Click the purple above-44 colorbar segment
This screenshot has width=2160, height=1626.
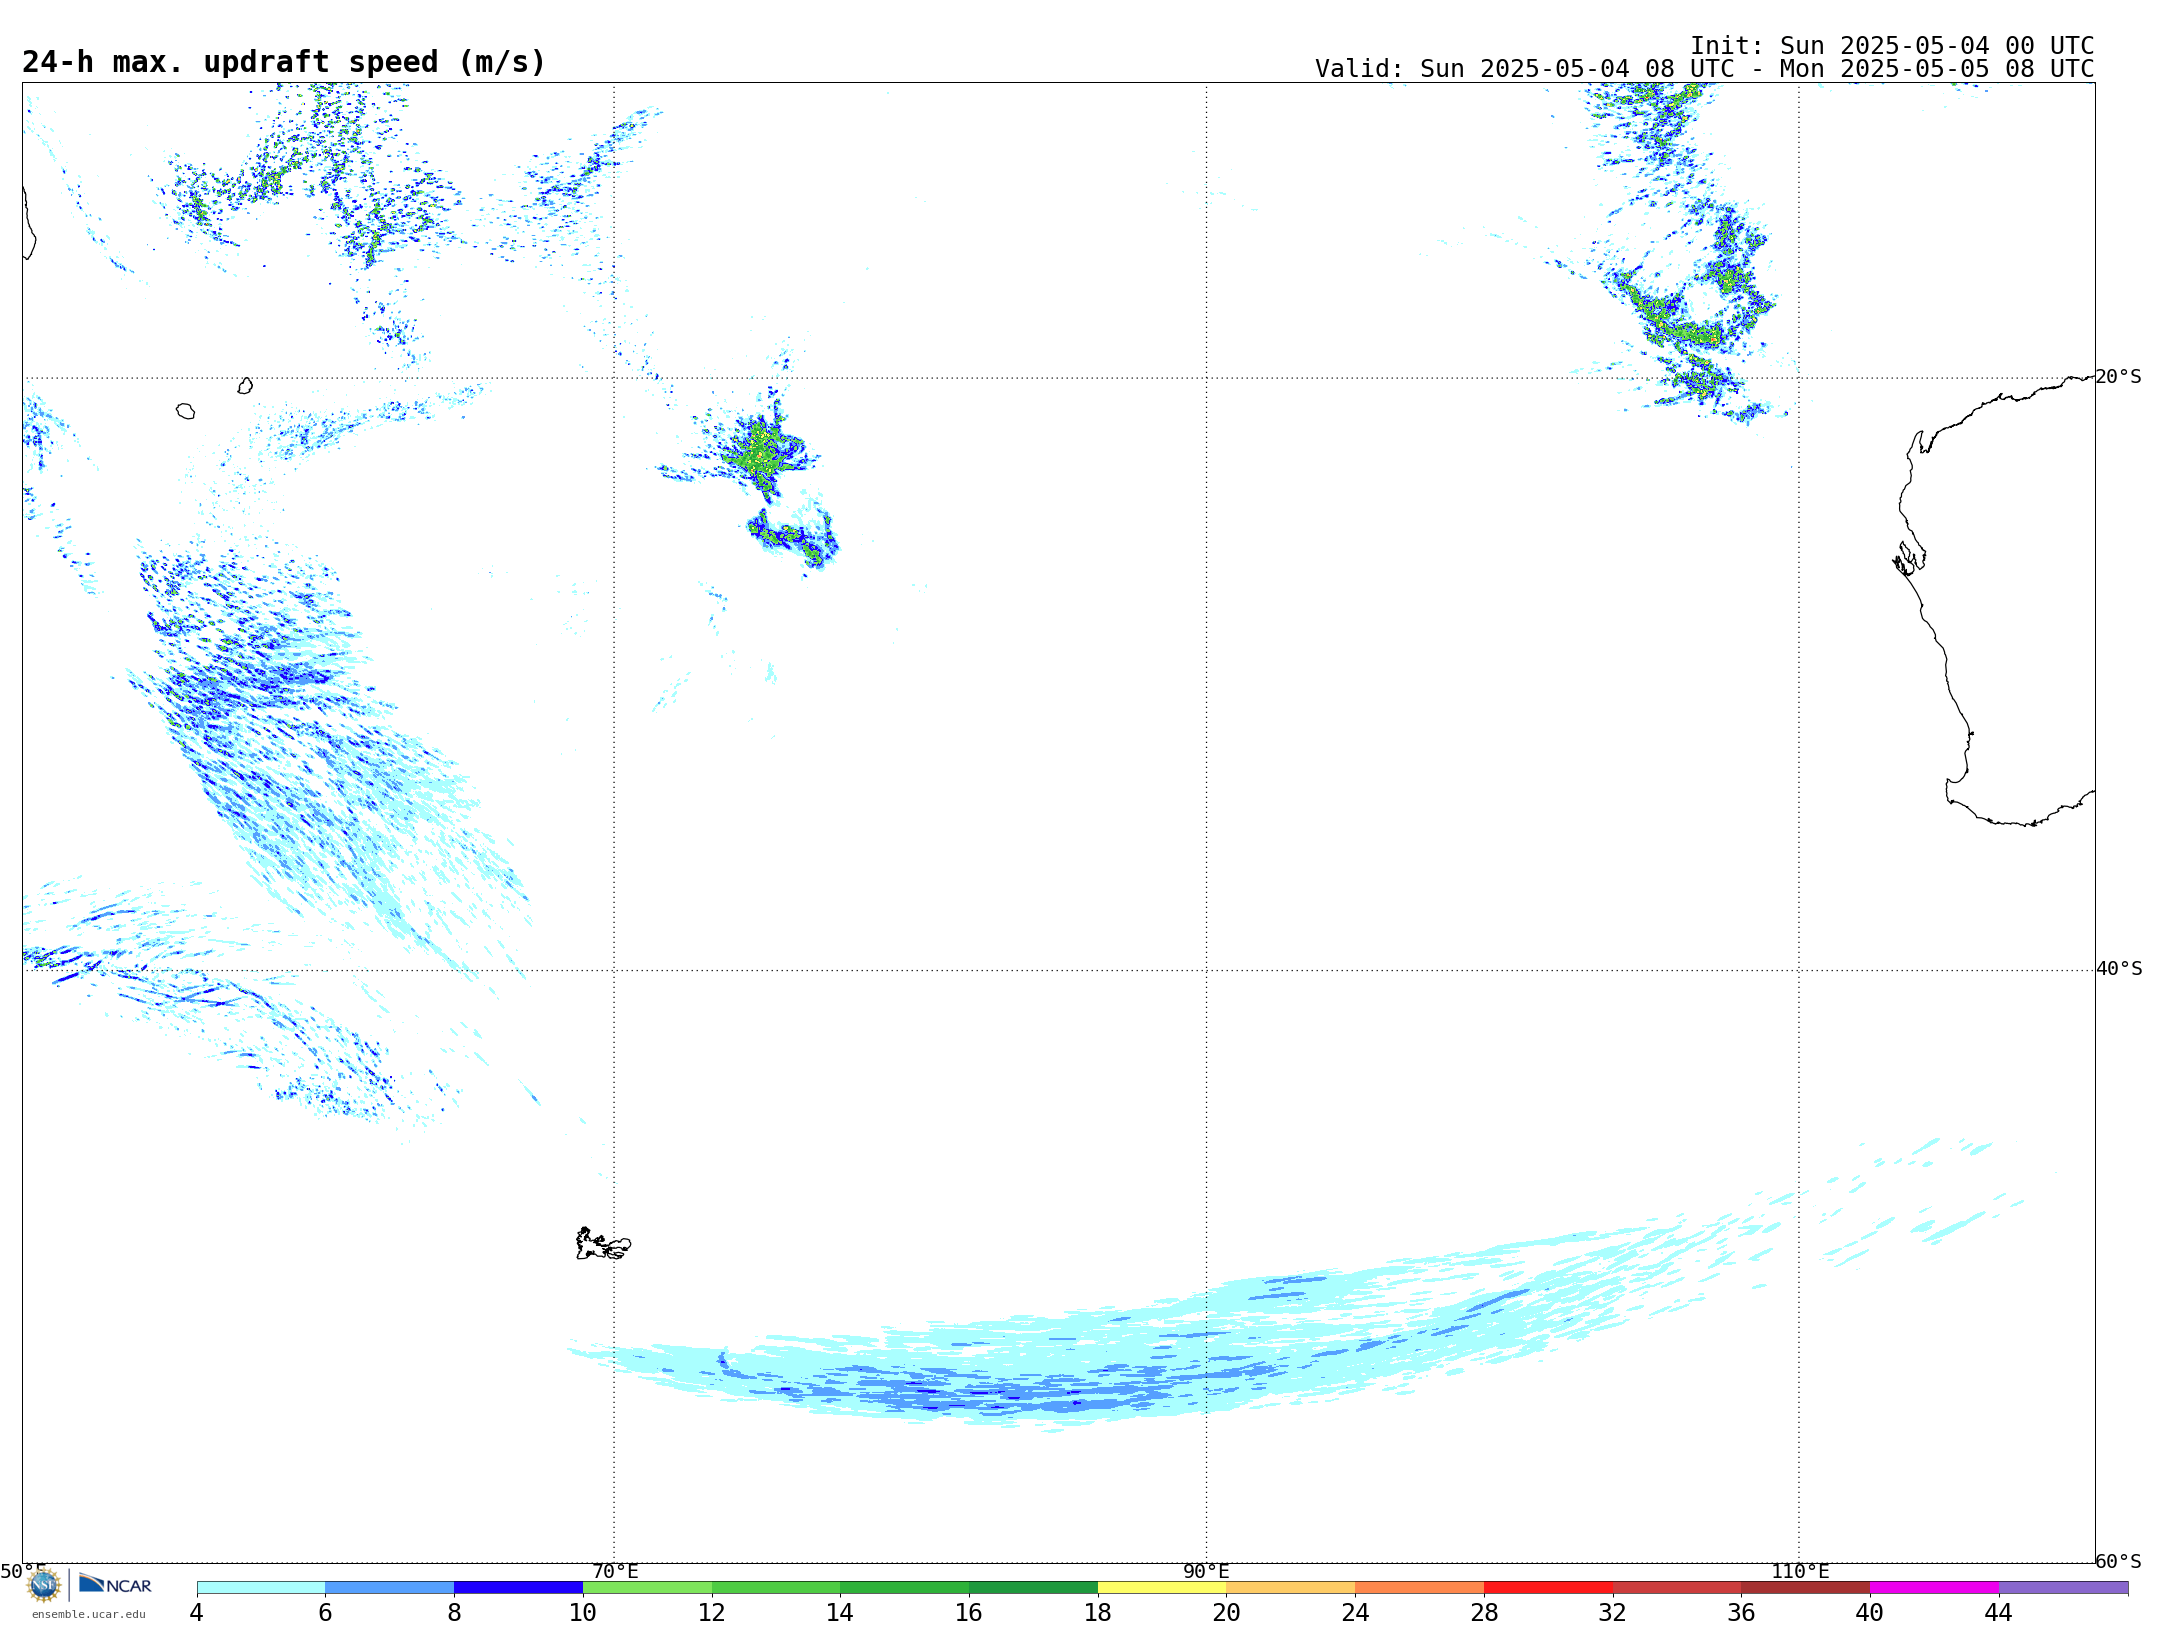pos(2064,1587)
